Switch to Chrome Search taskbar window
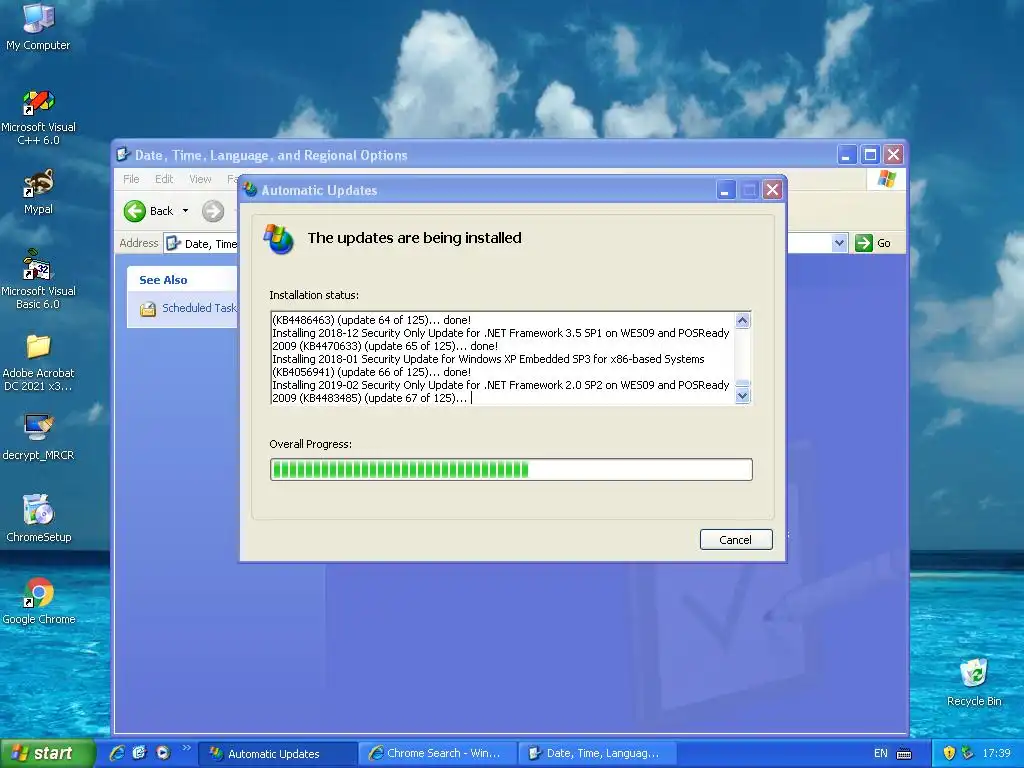This screenshot has width=1024, height=768. pyautogui.click(x=438, y=754)
